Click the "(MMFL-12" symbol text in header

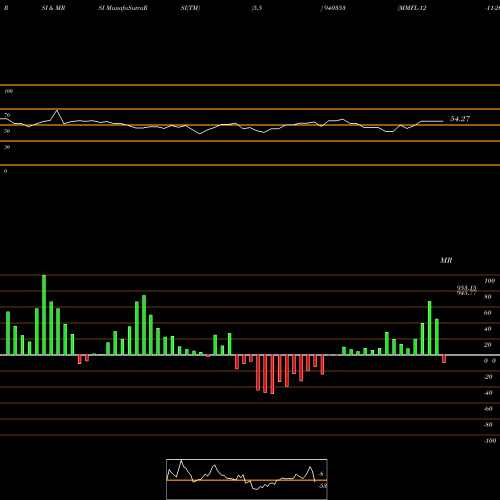click(412, 8)
